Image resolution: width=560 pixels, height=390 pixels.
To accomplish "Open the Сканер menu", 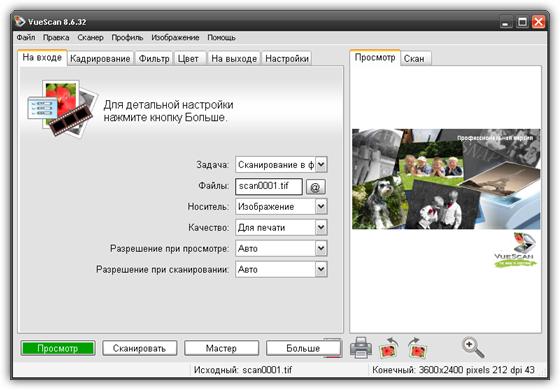I will coord(90,38).
